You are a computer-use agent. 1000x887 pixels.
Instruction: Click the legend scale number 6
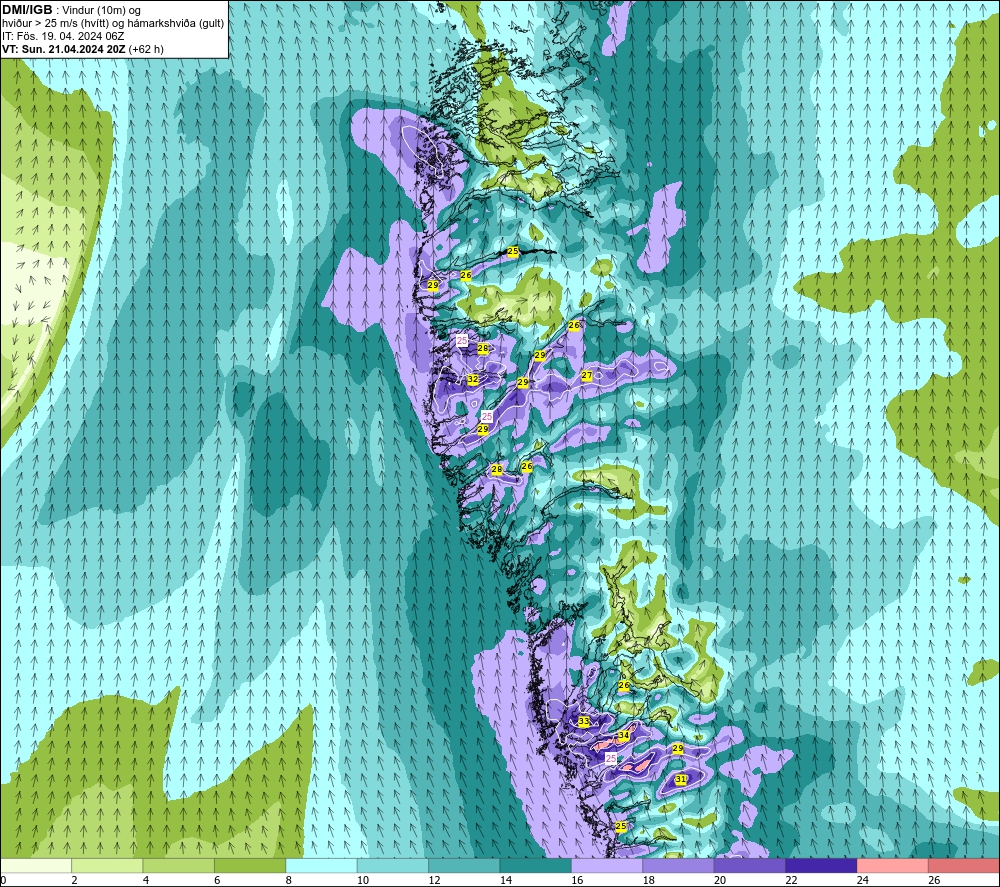[217, 880]
